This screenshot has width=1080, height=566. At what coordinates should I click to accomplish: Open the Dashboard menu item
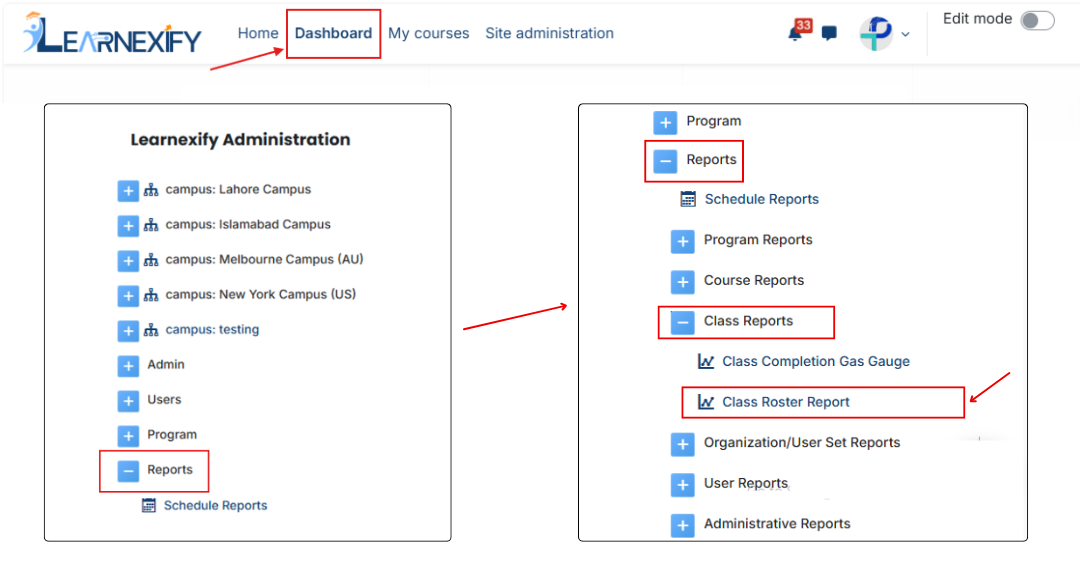[333, 33]
